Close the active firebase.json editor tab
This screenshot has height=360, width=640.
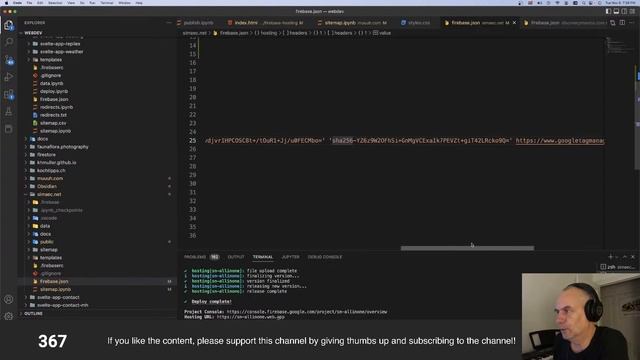(x=514, y=23)
